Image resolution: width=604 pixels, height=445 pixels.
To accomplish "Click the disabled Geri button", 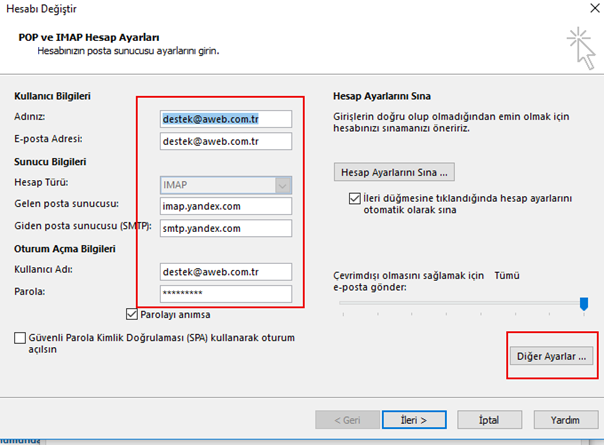I will coord(347,420).
